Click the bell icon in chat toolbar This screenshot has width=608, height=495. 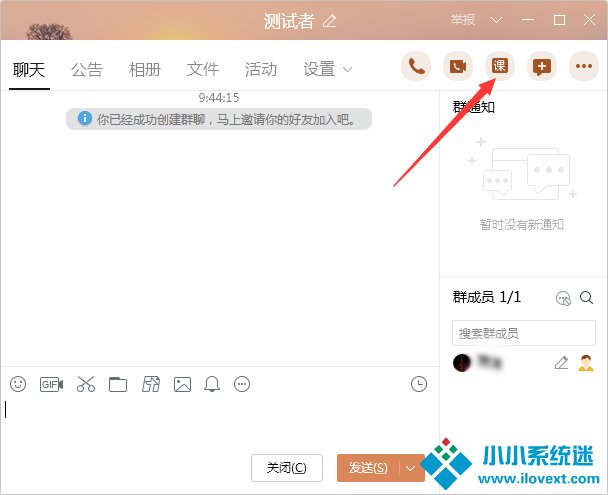[x=212, y=384]
